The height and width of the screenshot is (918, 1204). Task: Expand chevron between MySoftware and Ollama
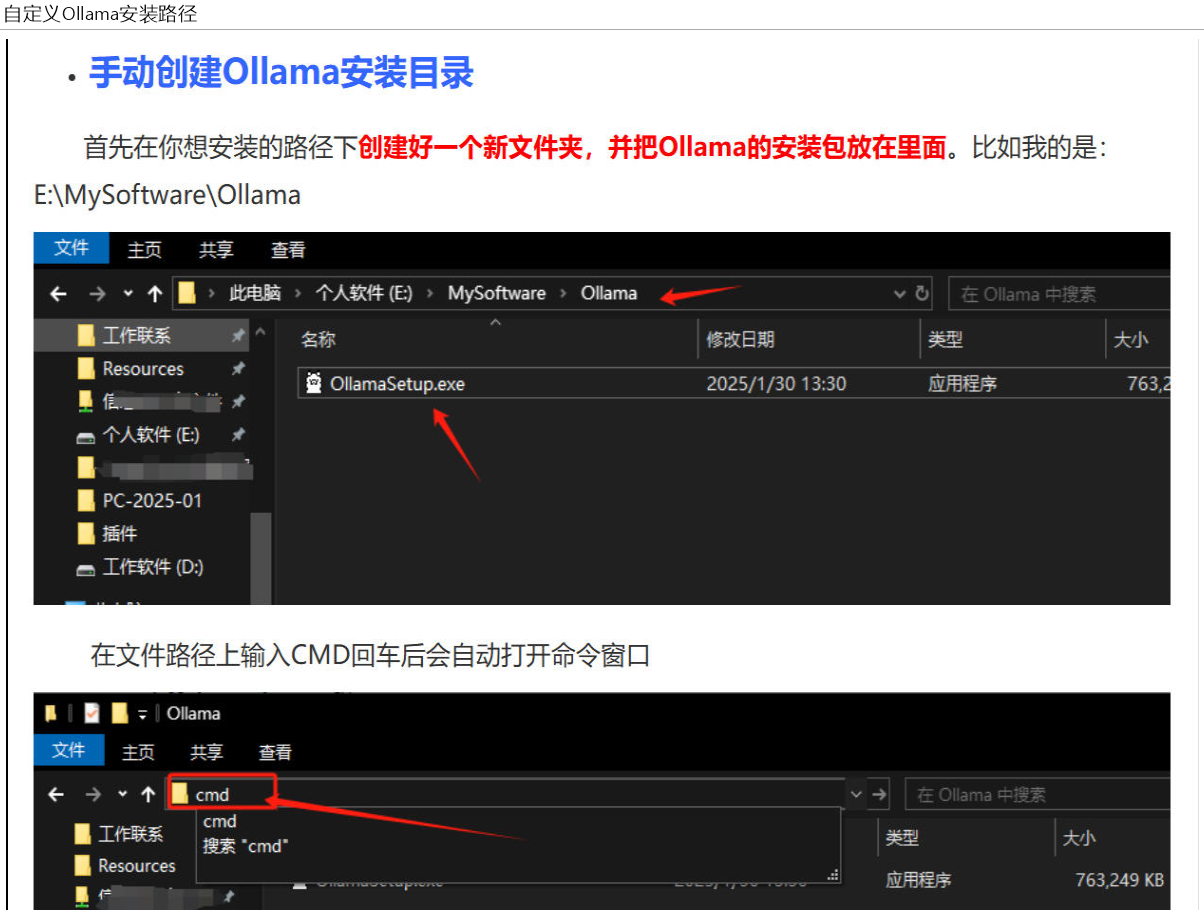pos(563,294)
